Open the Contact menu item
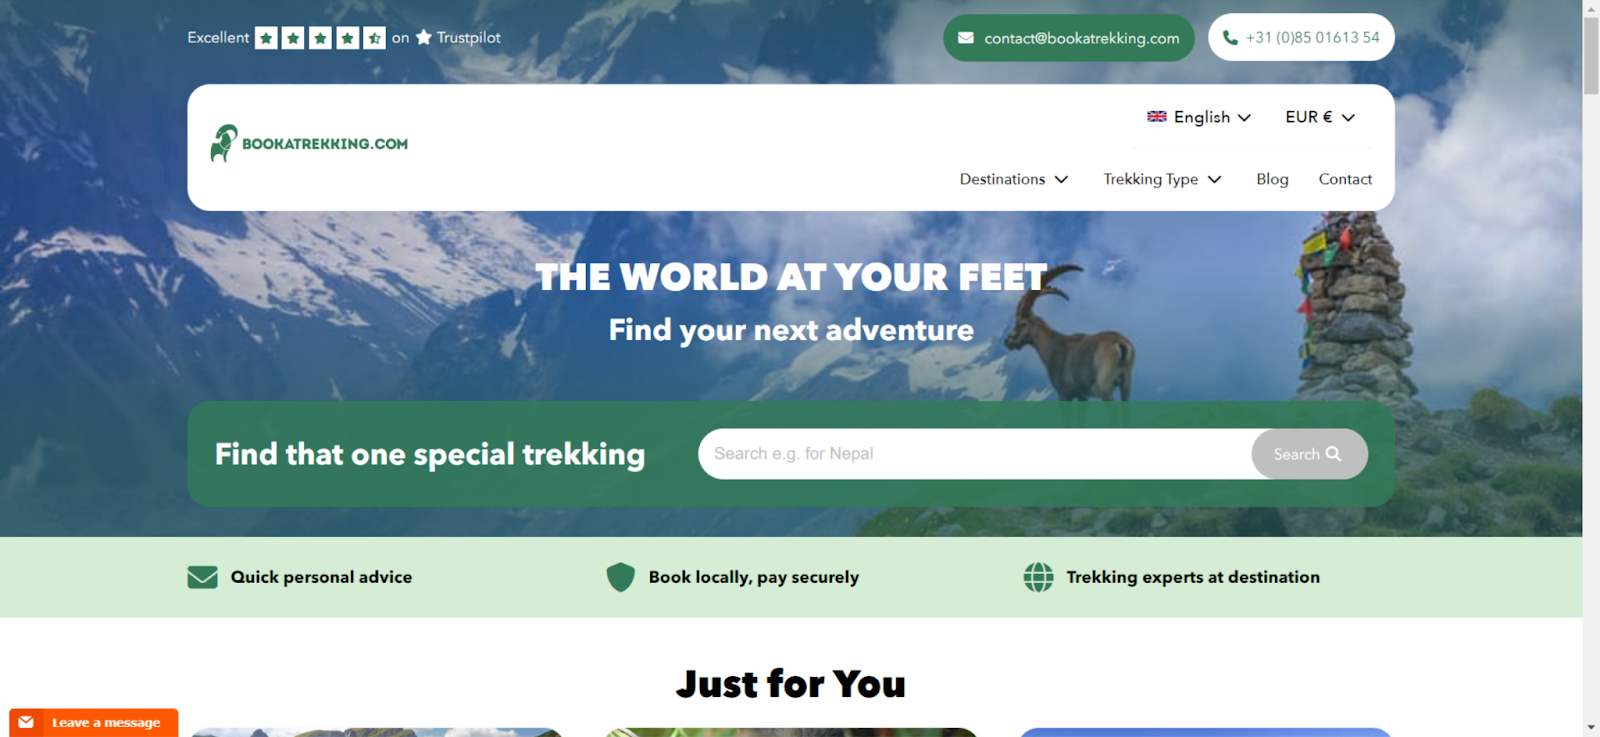Image resolution: width=1600 pixels, height=737 pixels. coord(1345,179)
